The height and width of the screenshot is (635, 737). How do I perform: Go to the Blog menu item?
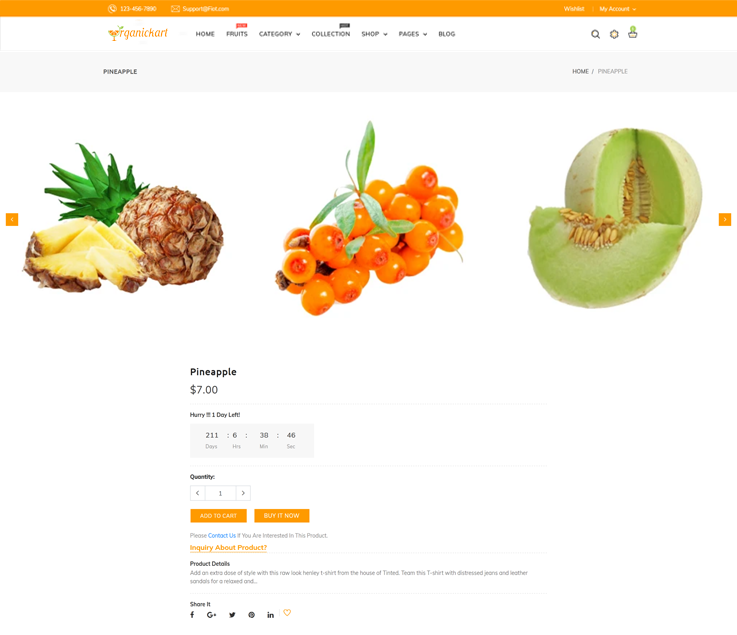pos(447,34)
